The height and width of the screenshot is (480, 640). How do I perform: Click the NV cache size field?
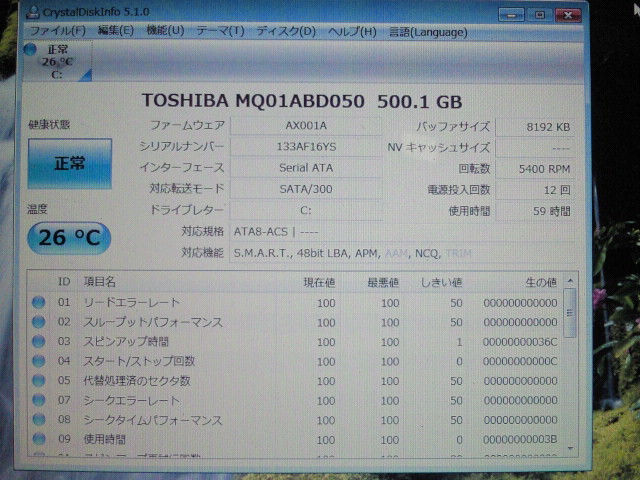[x=535, y=148]
